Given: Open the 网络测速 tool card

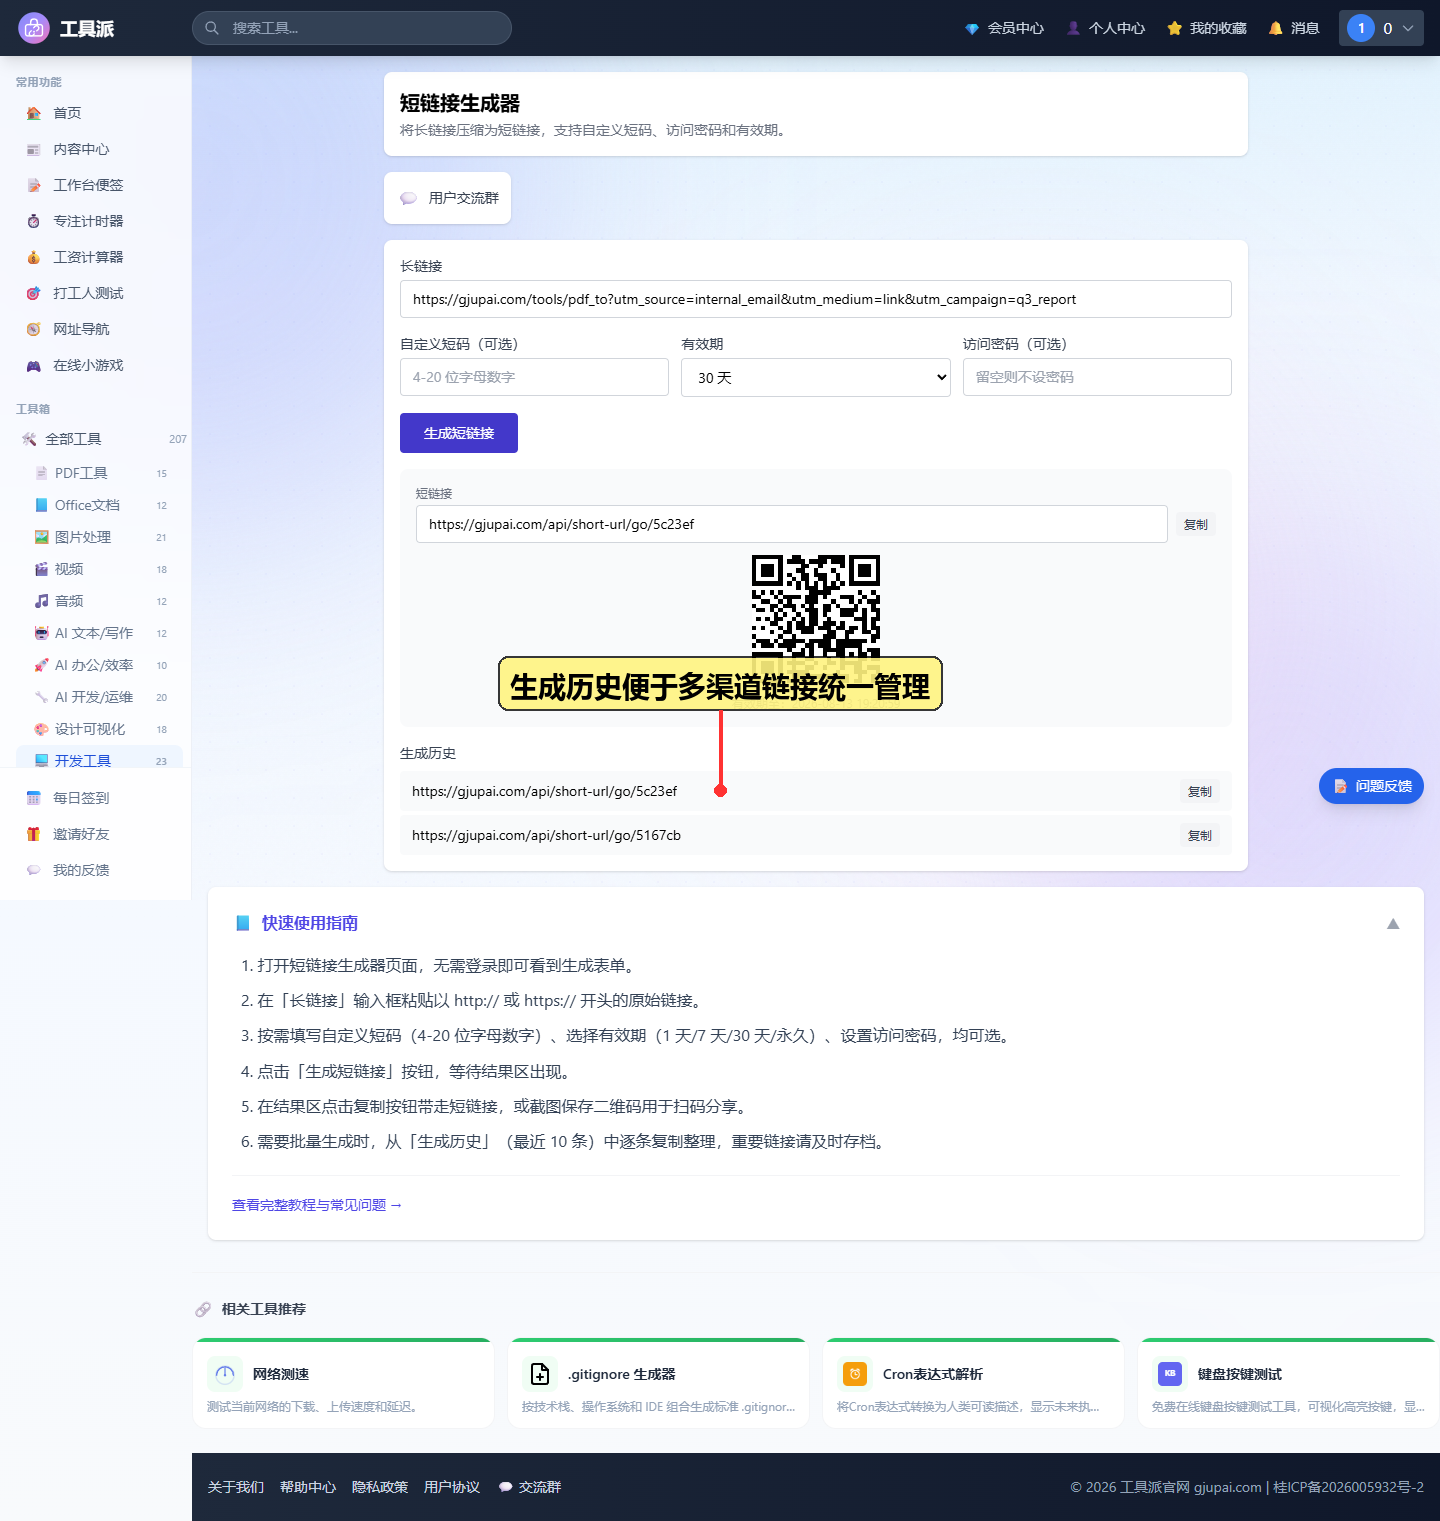Looking at the screenshot, I should pyautogui.click(x=343, y=1383).
